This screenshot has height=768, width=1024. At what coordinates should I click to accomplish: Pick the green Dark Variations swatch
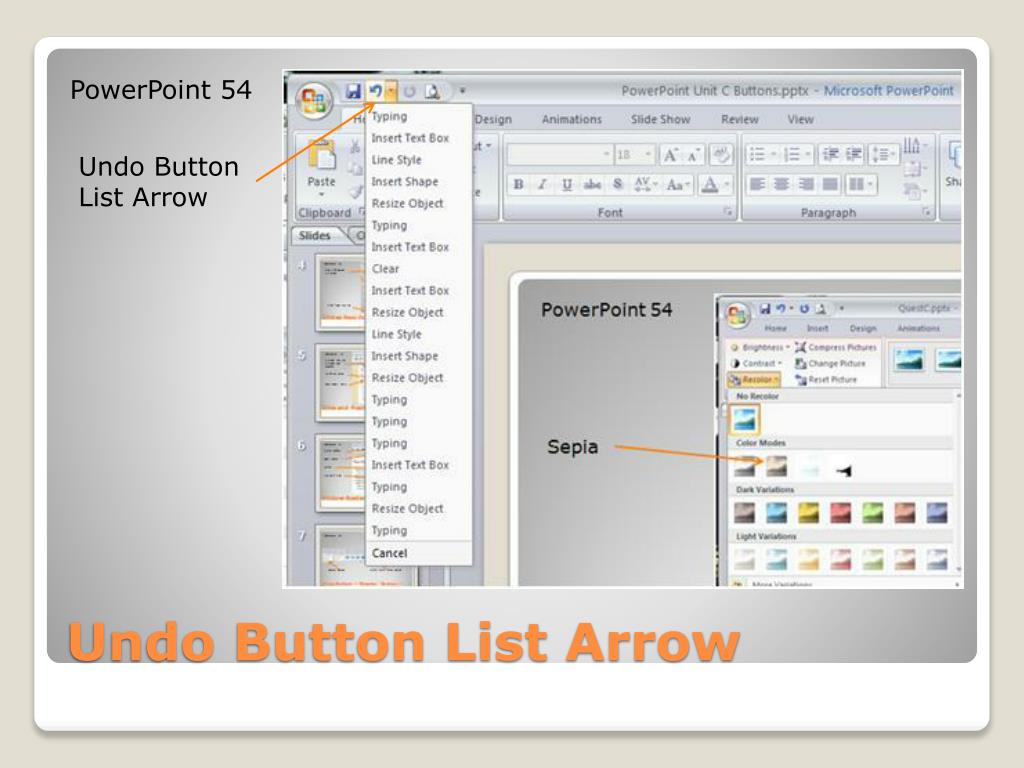pyautogui.click(x=872, y=513)
